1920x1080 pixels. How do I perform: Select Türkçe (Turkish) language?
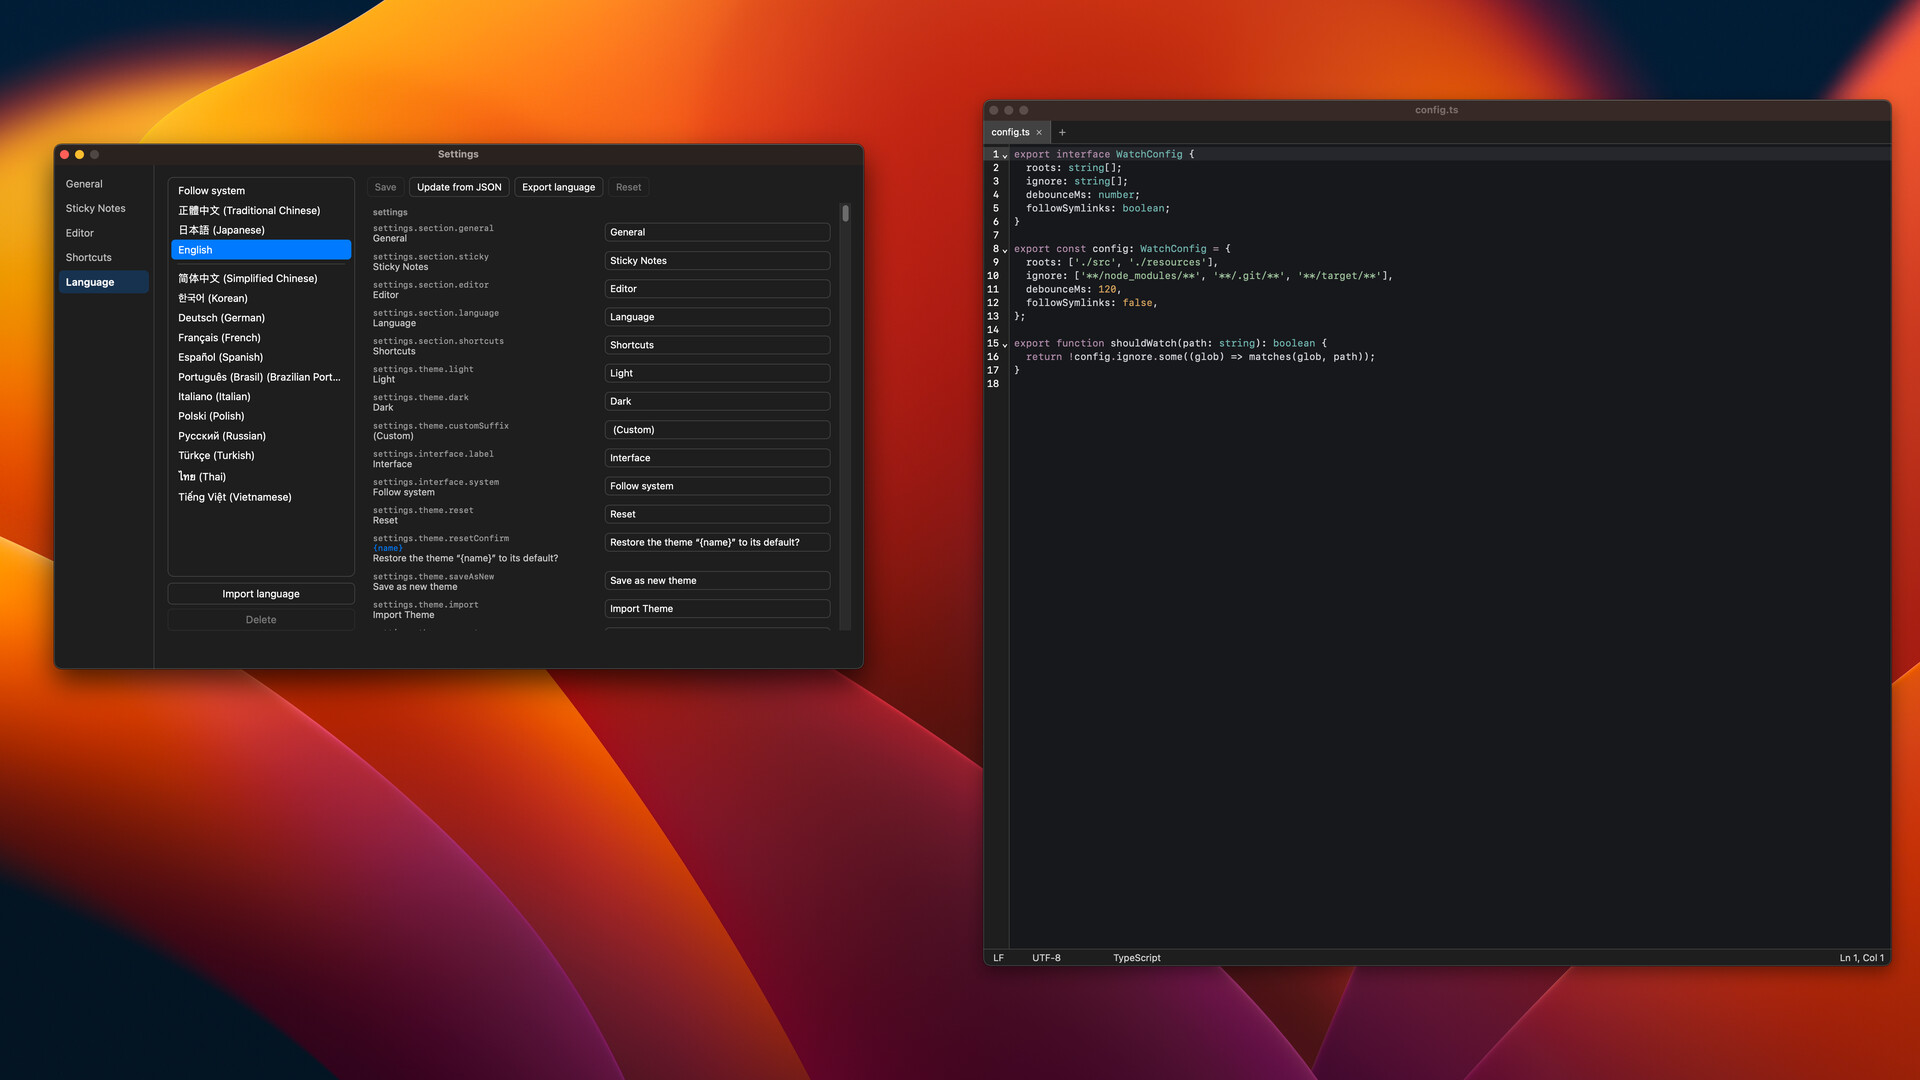261,456
